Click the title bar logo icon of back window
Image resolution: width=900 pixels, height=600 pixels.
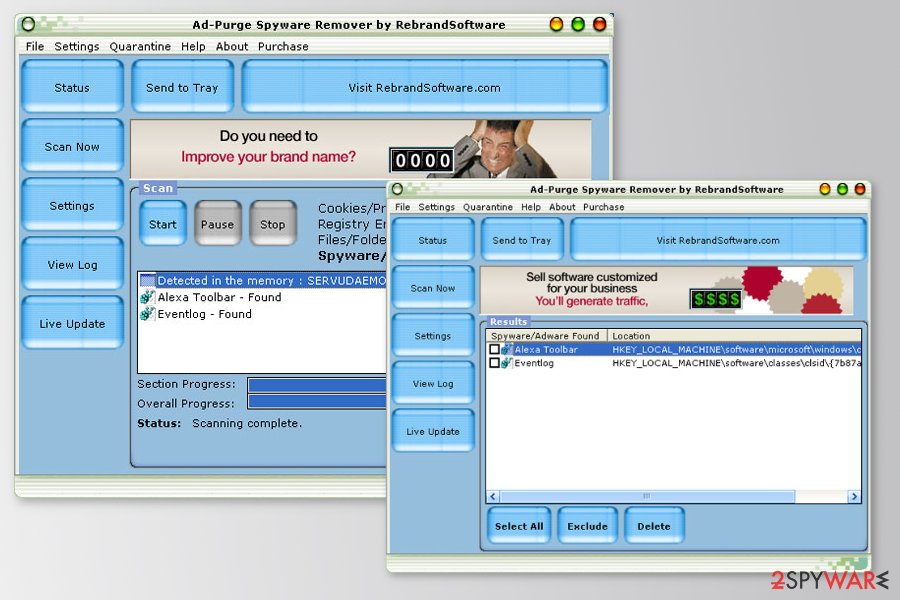pos(28,24)
